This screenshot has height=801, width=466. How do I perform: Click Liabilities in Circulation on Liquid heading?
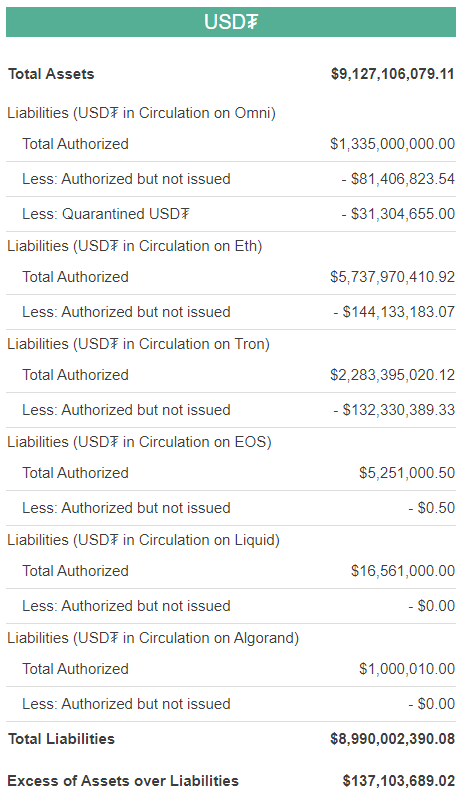[x=144, y=540]
